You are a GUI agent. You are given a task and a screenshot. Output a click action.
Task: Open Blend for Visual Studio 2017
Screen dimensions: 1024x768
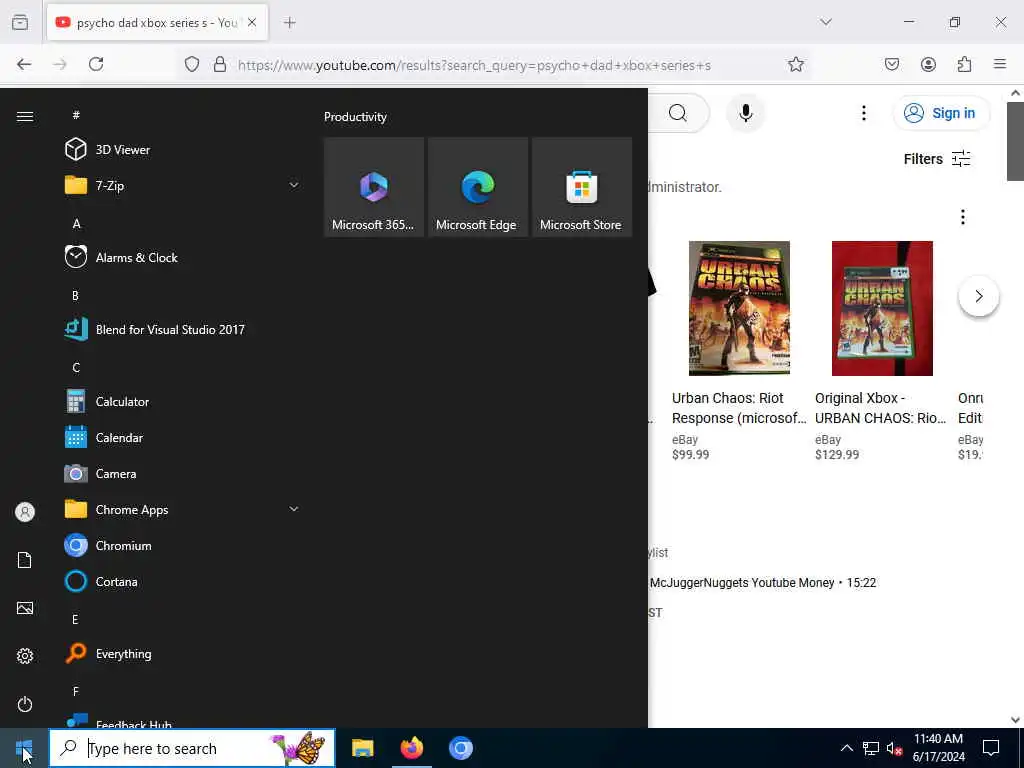(183, 329)
